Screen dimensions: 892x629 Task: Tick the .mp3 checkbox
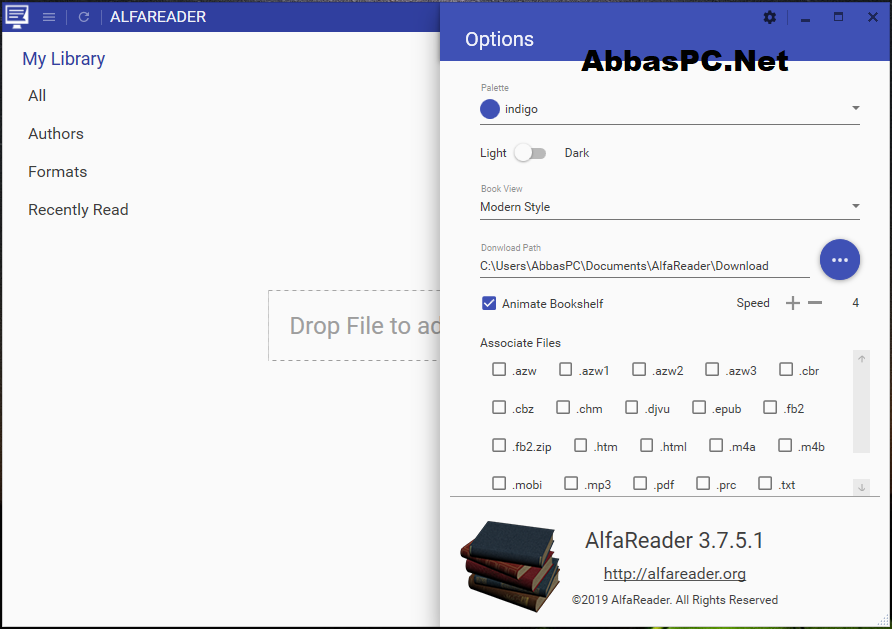[x=571, y=483]
